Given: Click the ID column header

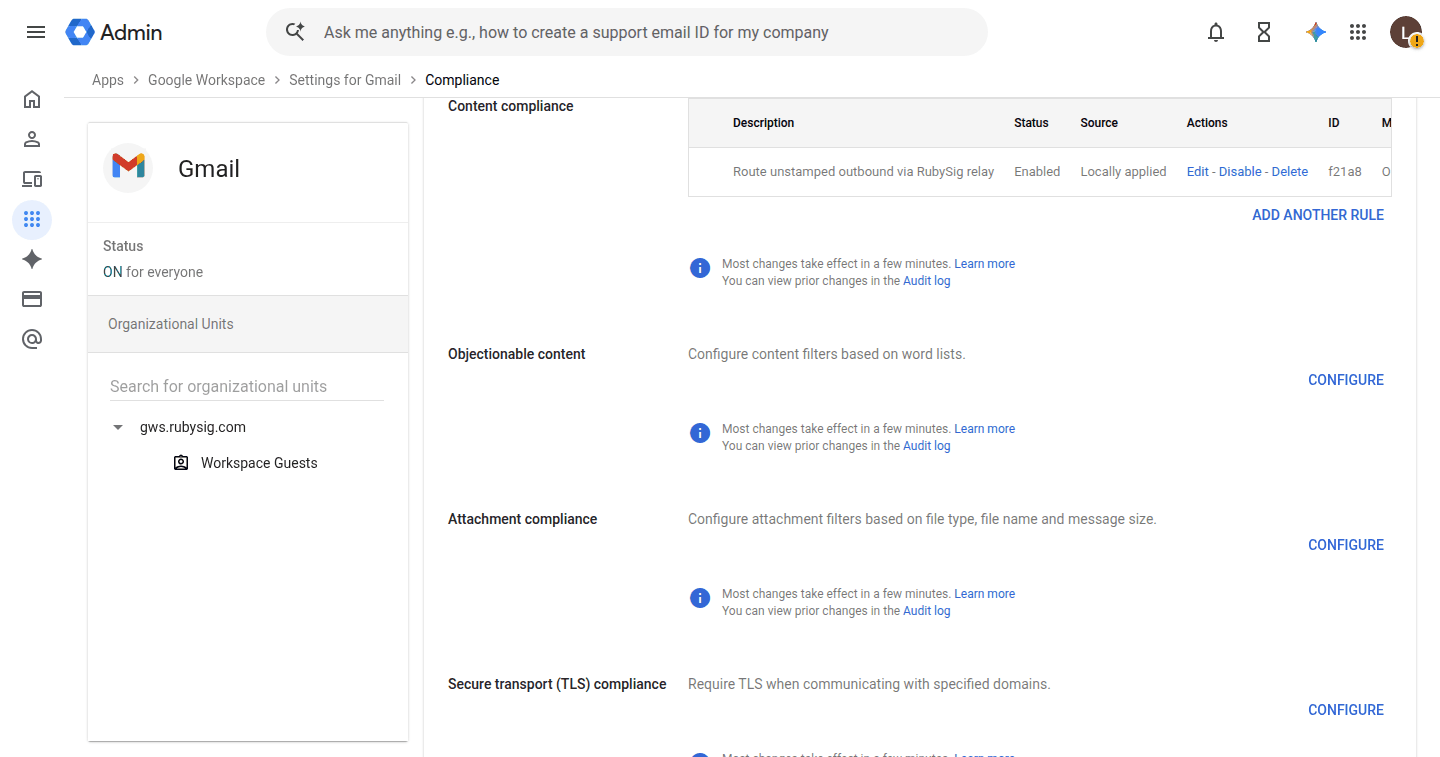Looking at the screenshot, I should click(x=1334, y=123).
